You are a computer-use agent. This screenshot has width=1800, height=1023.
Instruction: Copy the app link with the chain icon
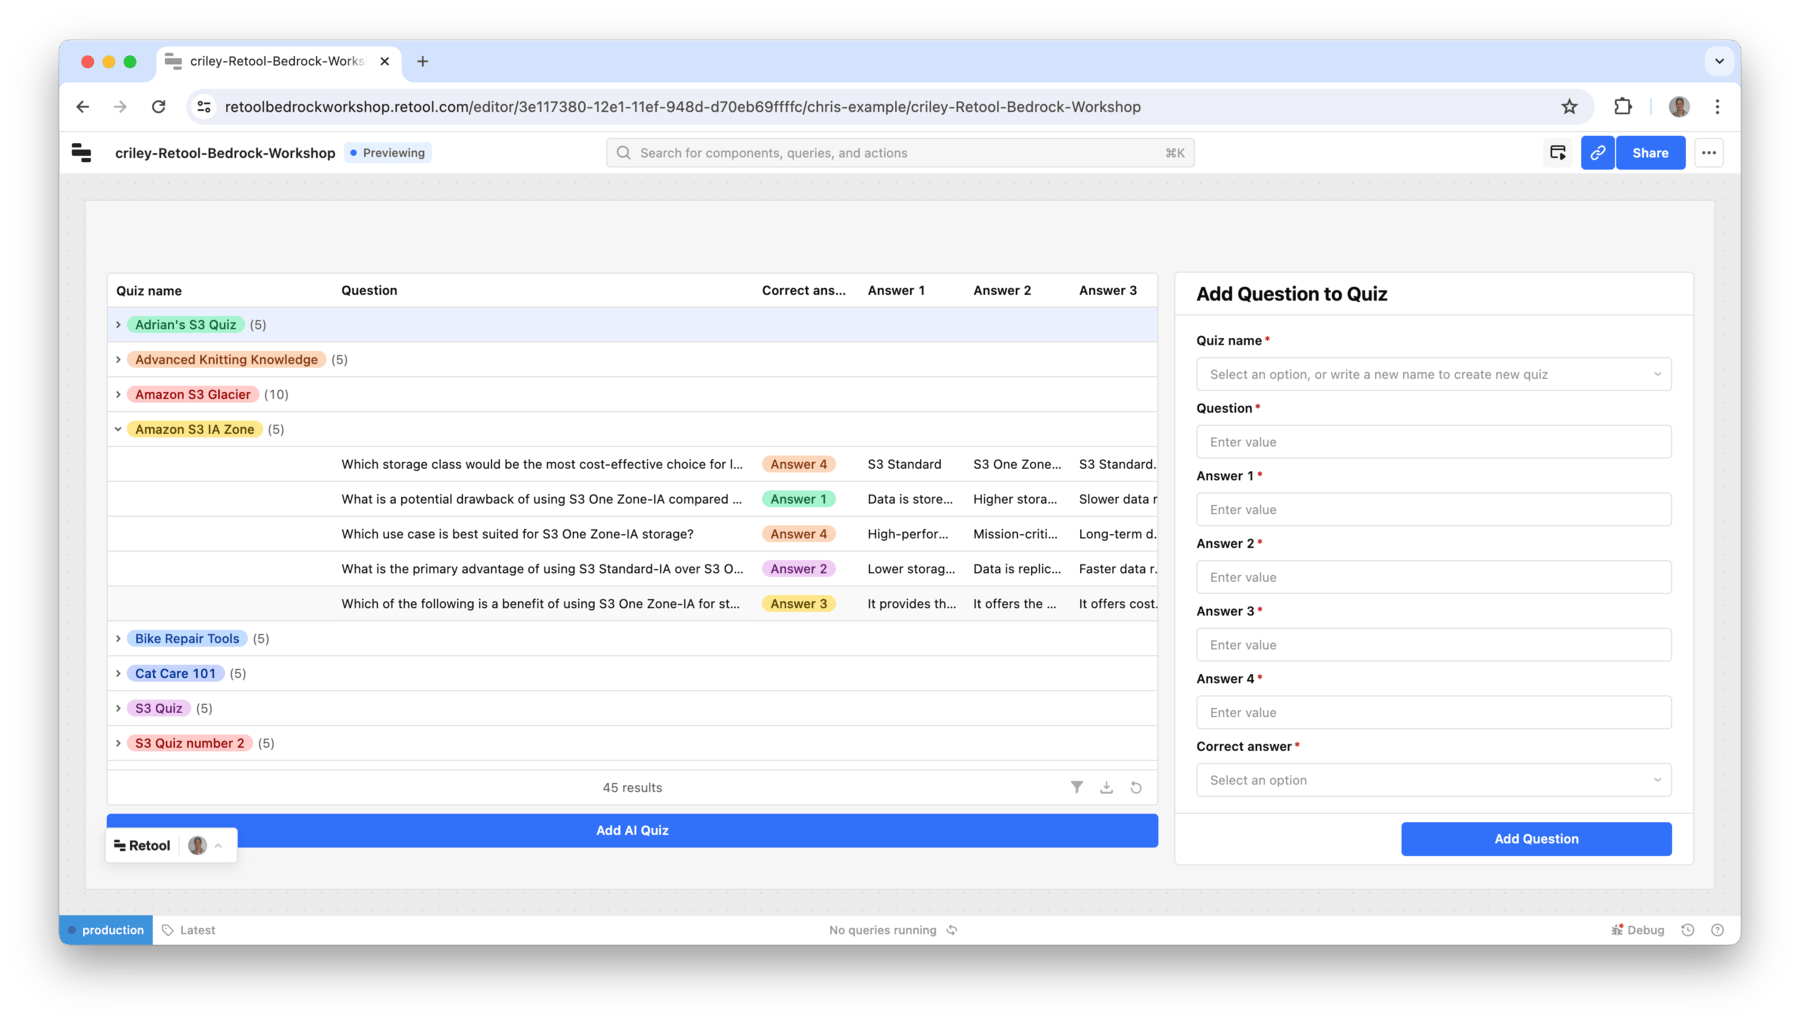pos(1597,153)
